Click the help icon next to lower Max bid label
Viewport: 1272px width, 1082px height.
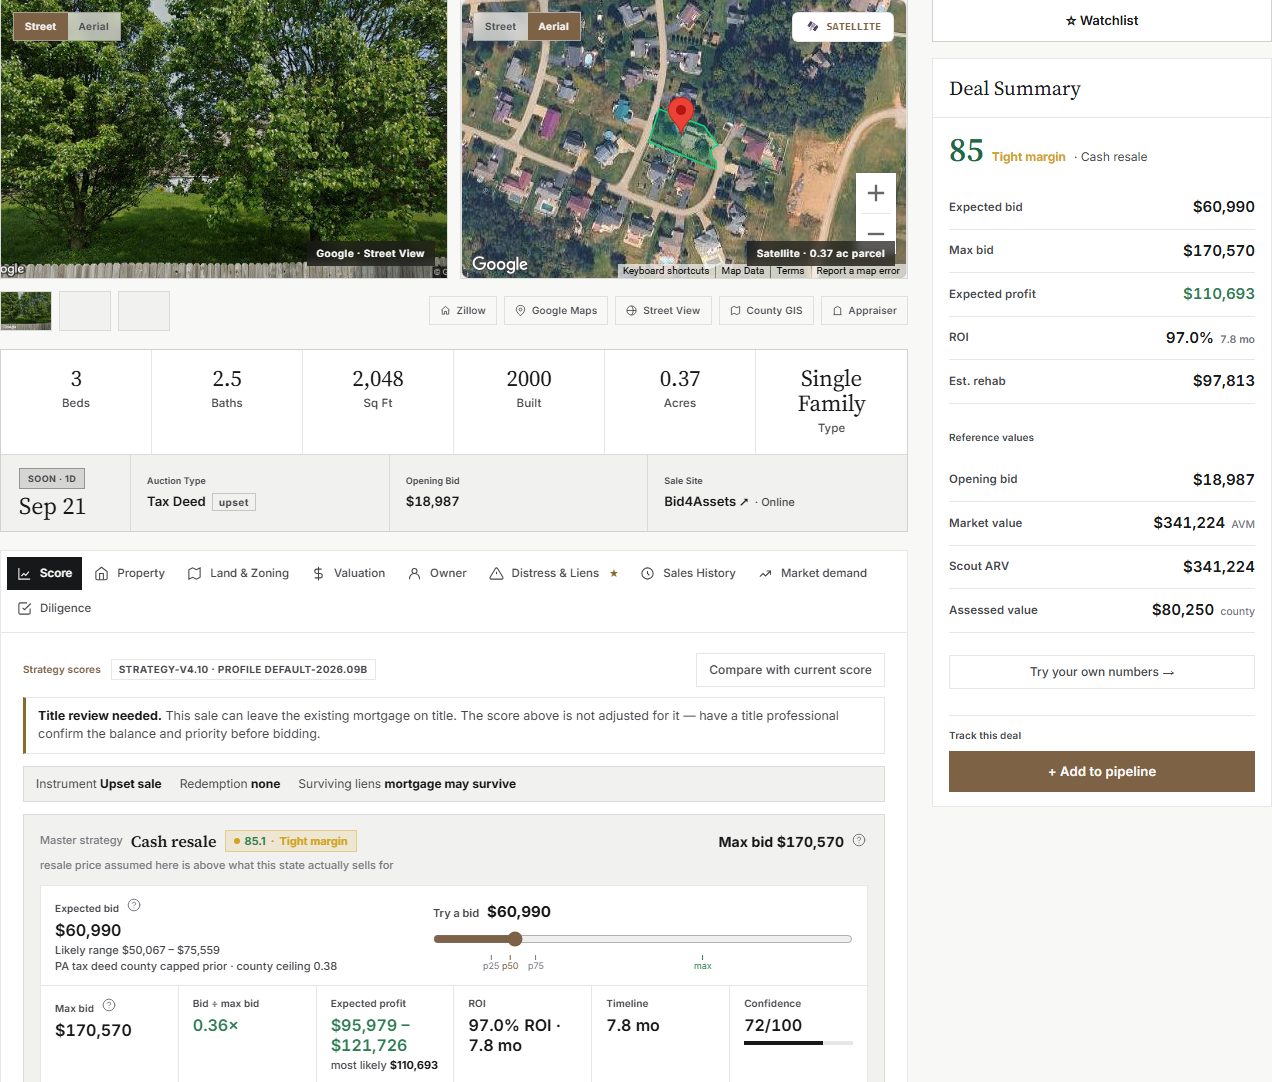pyautogui.click(x=109, y=1005)
